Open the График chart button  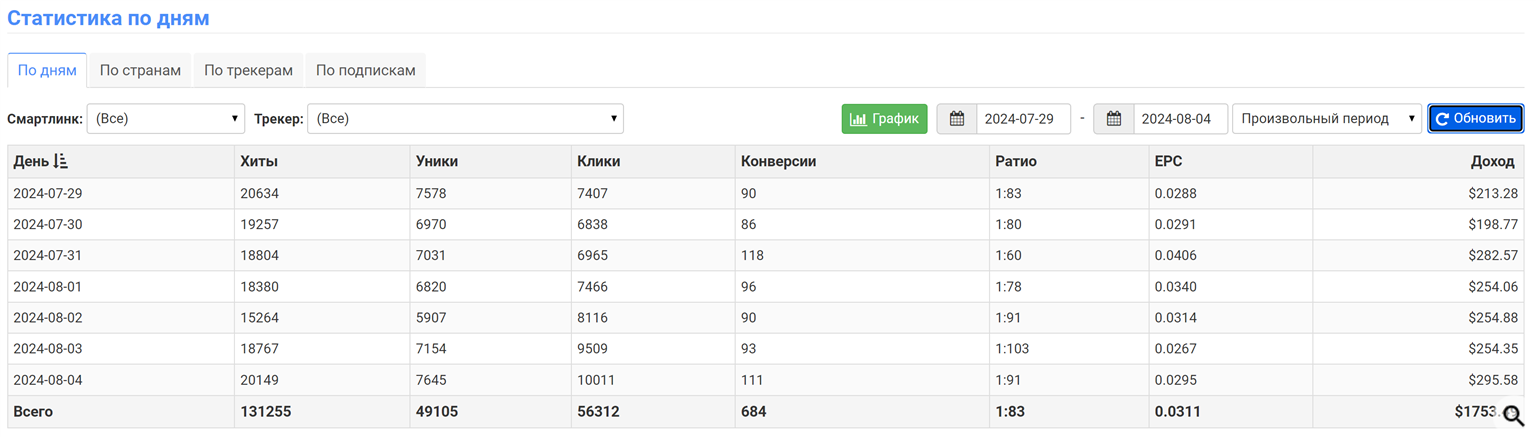coord(884,119)
